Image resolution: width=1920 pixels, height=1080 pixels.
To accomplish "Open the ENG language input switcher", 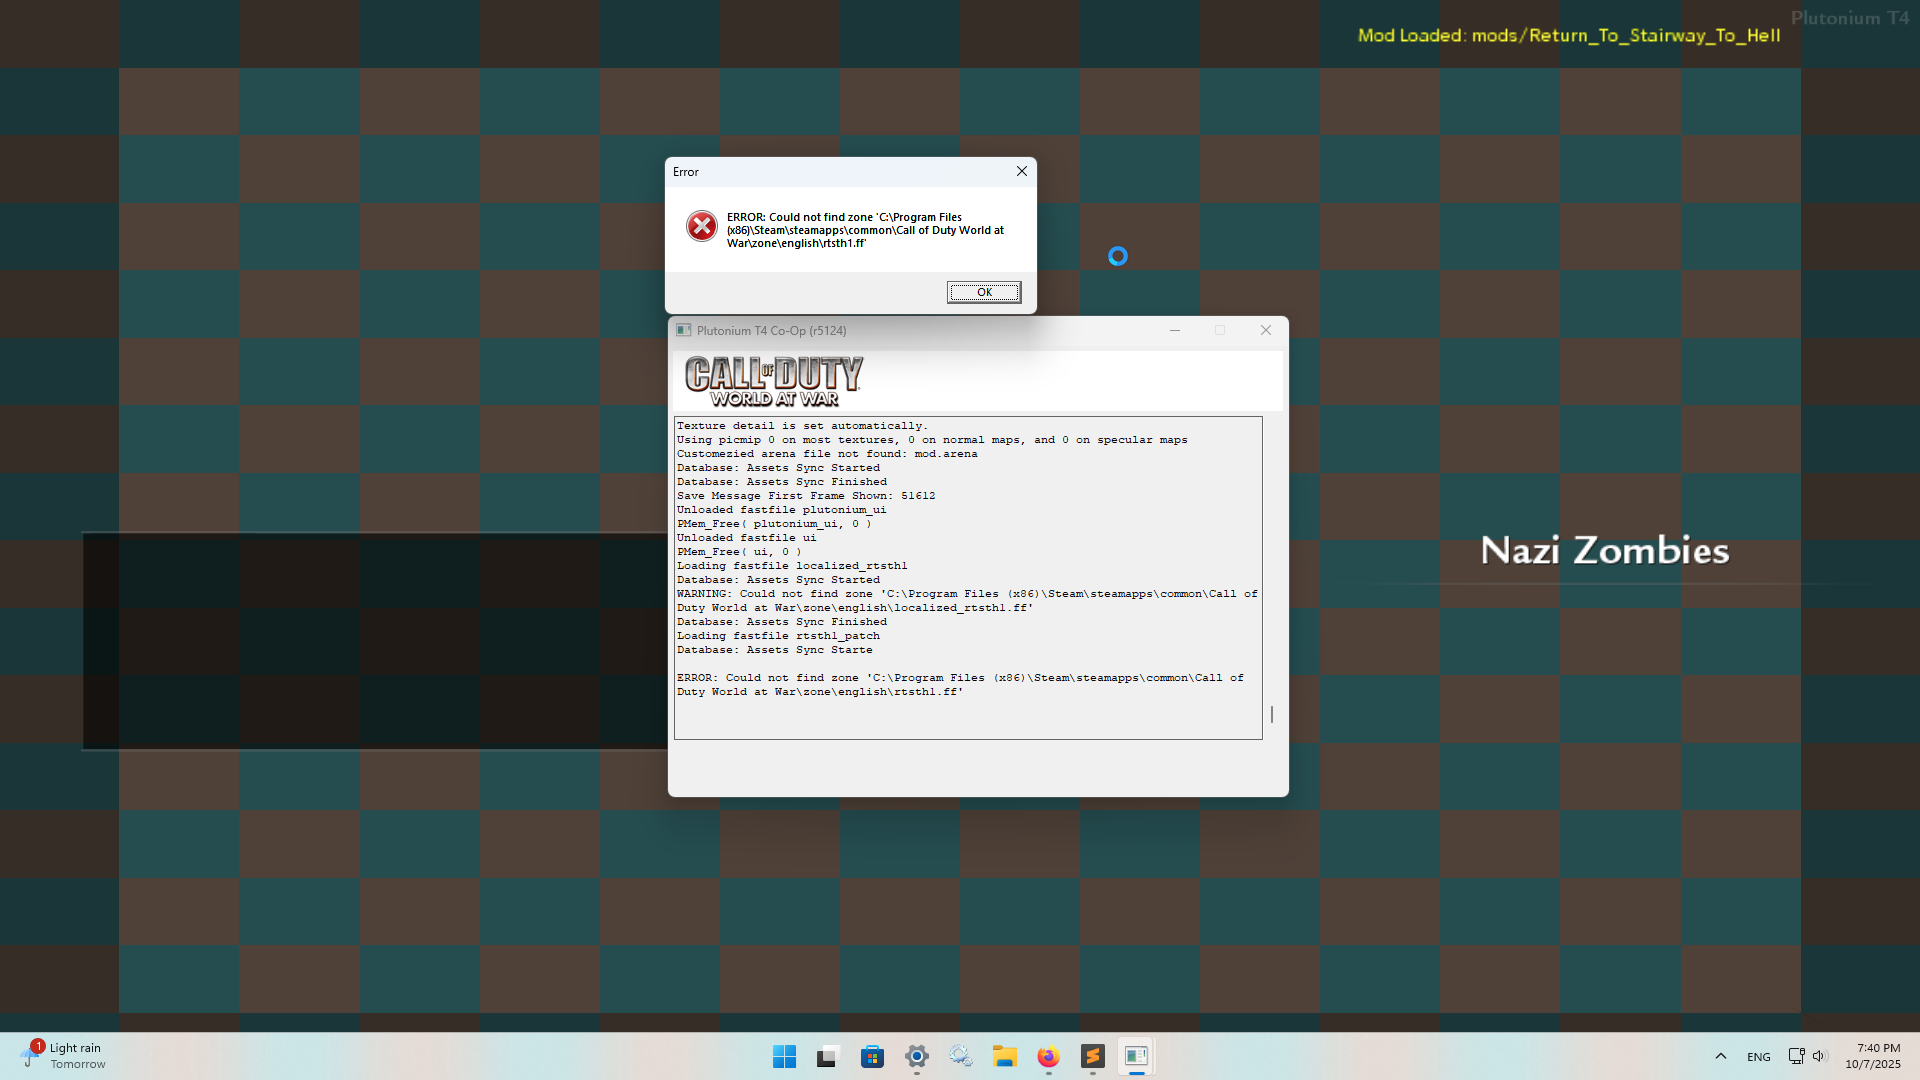I will point(1758,1057).
